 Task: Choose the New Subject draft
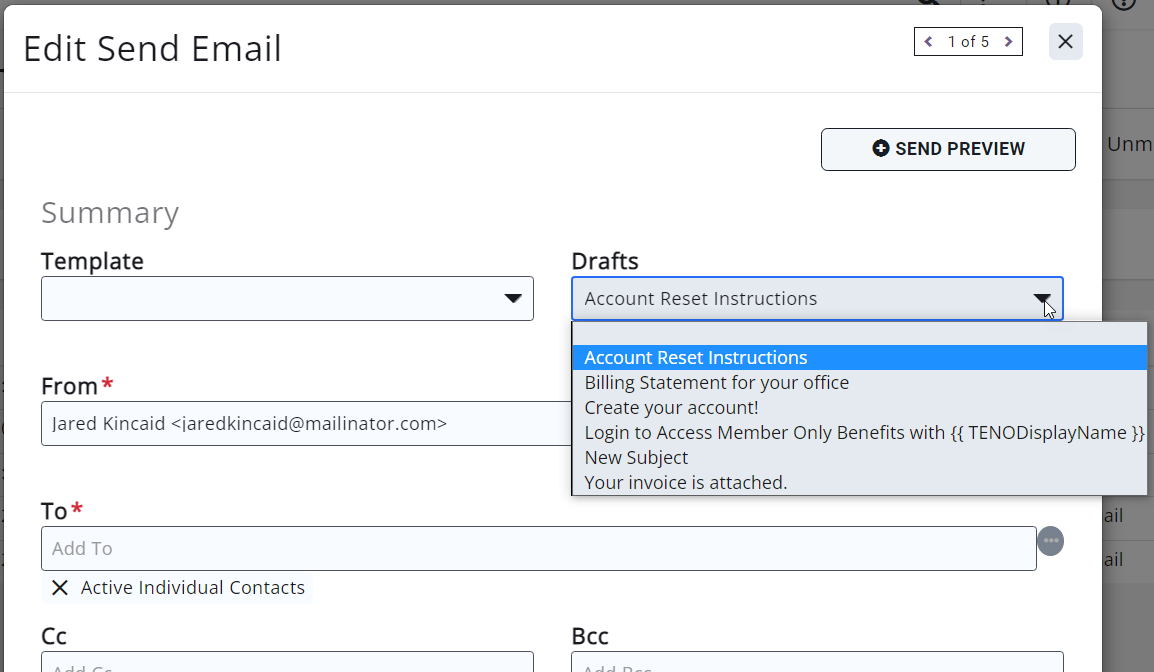tap(636, 458)
